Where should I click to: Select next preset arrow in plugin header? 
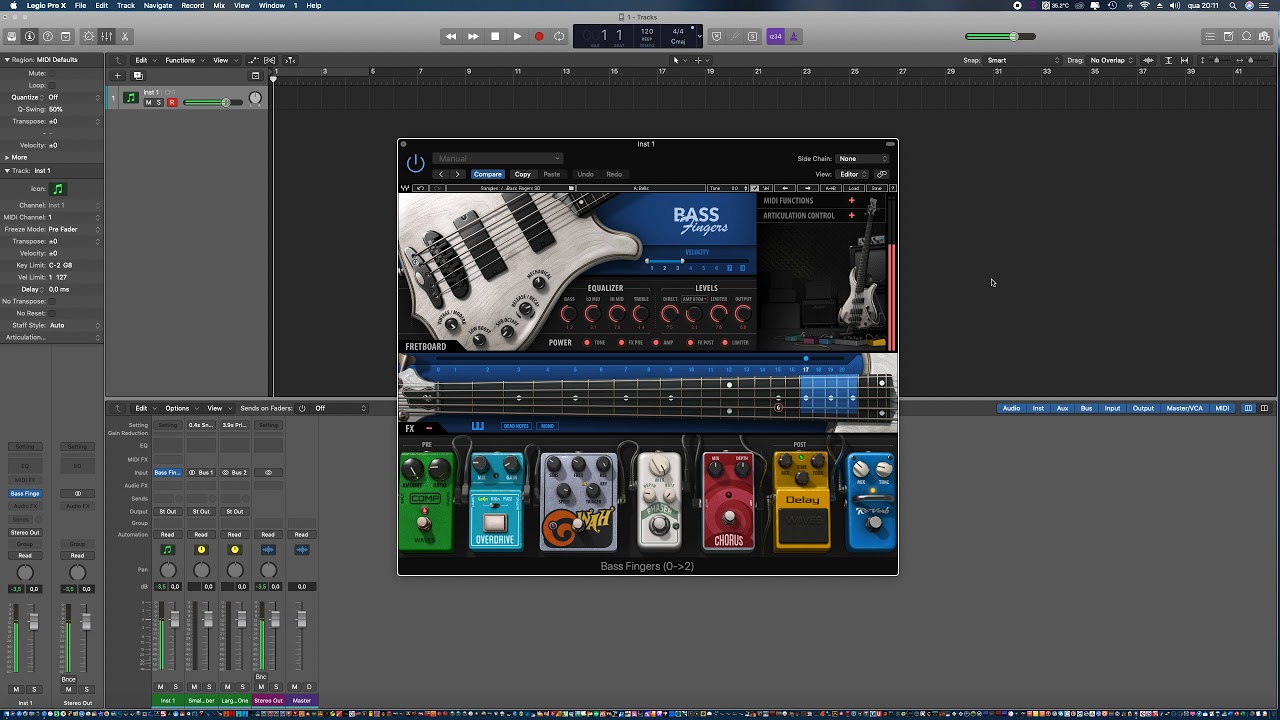tap(458, 174)
